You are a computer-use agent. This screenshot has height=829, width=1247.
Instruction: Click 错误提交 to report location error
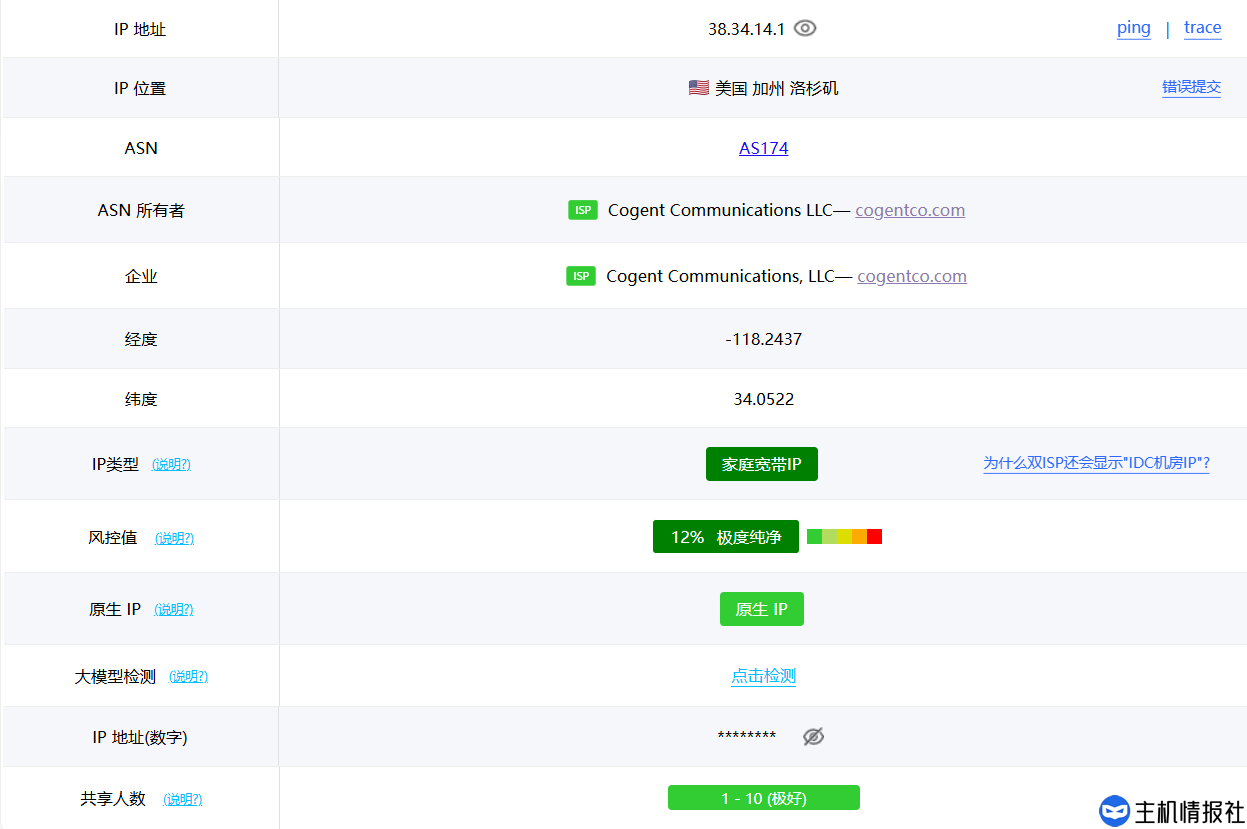[1191, 87]
